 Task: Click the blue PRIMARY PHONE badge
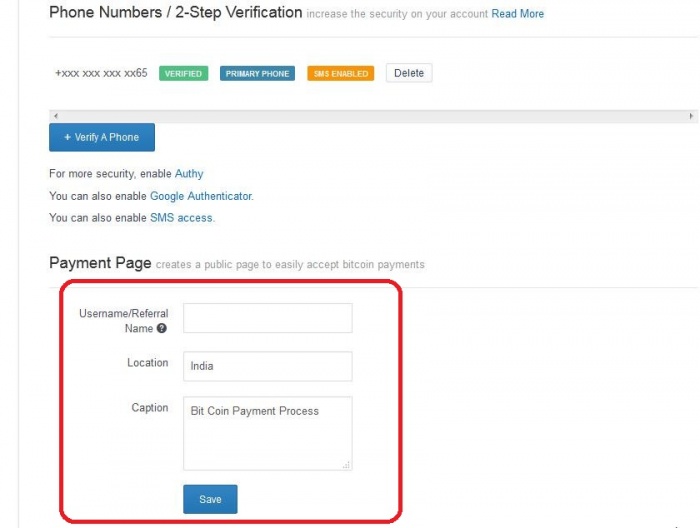coord(257,74)
